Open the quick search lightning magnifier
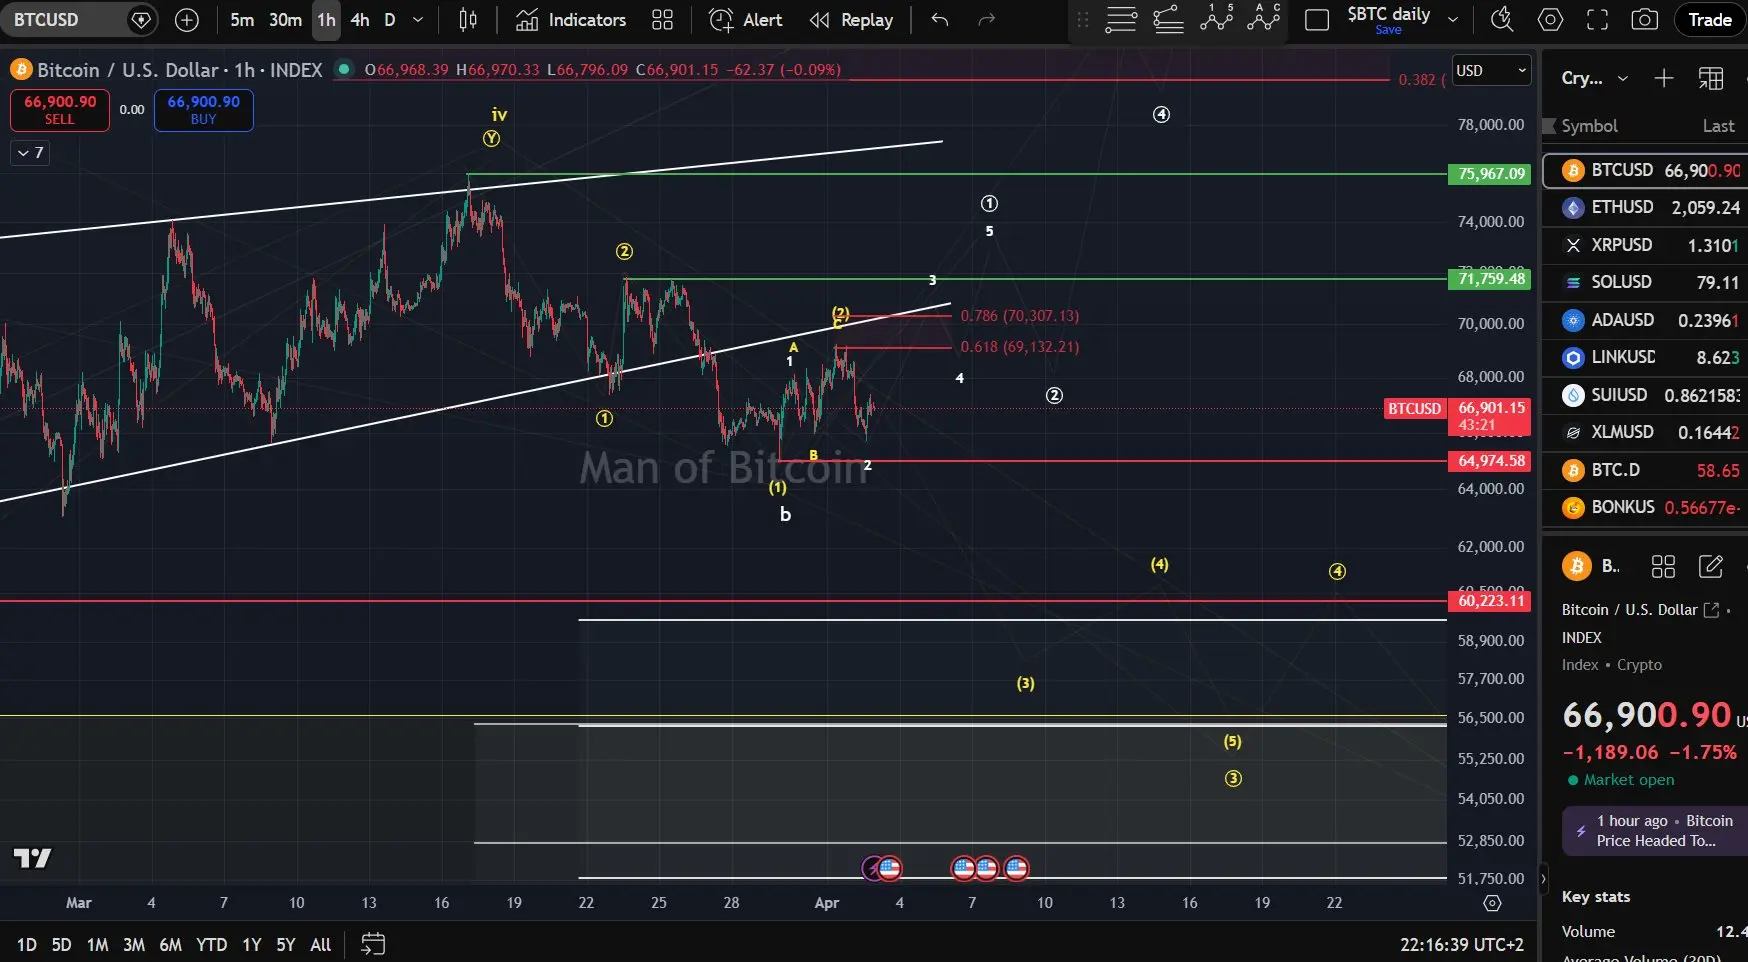This screenshot has height=962, width=1748. [x=1502, y=20]
